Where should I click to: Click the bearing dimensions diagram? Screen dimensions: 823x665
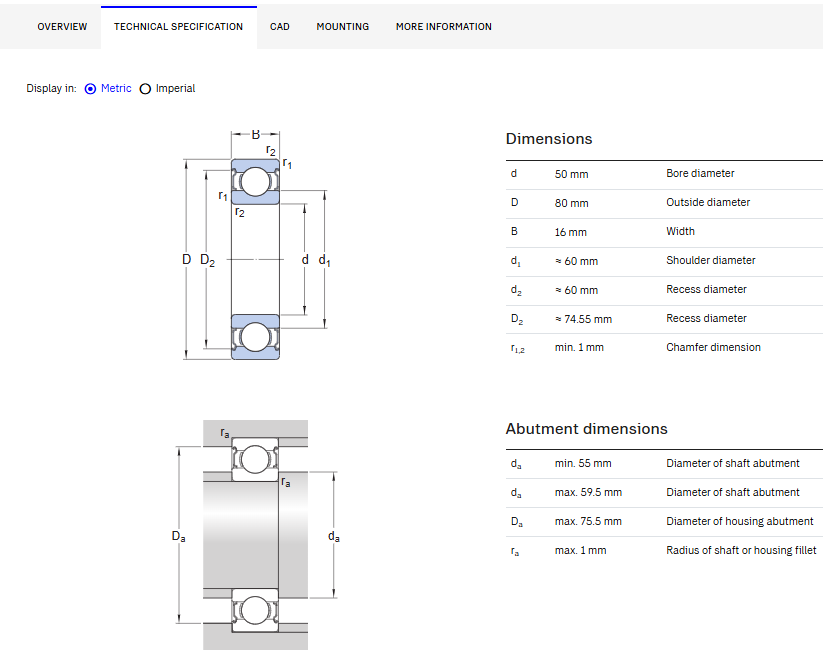tap(256, 245)
